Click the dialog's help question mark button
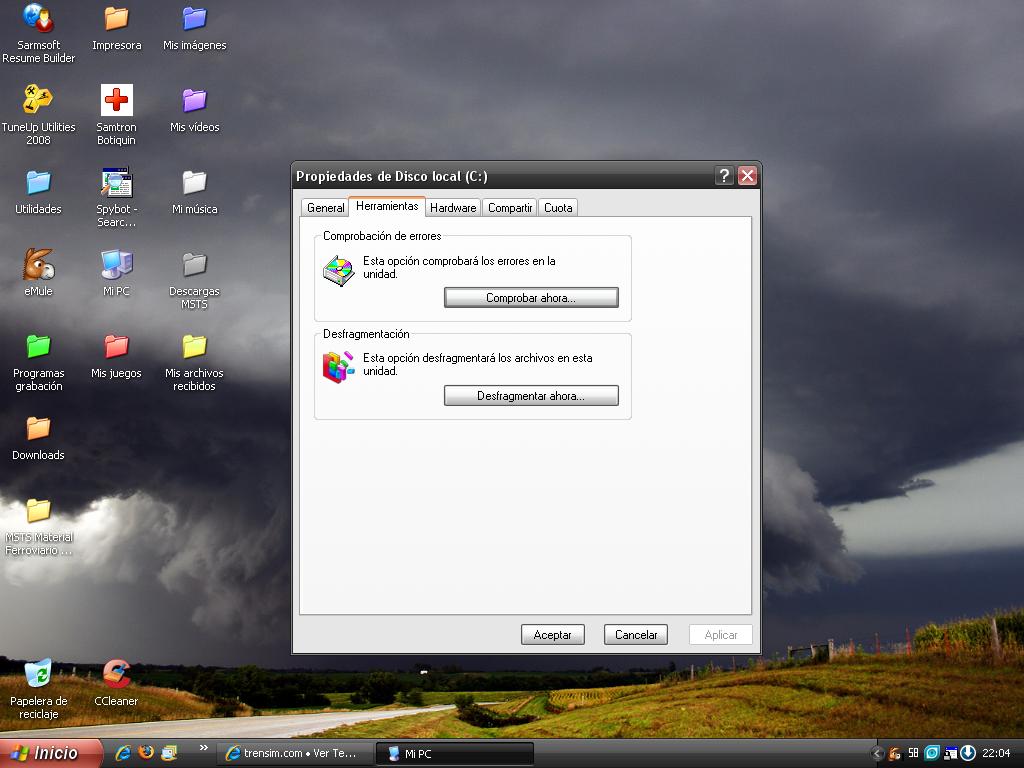1024x768 pixels. [724, 176]
